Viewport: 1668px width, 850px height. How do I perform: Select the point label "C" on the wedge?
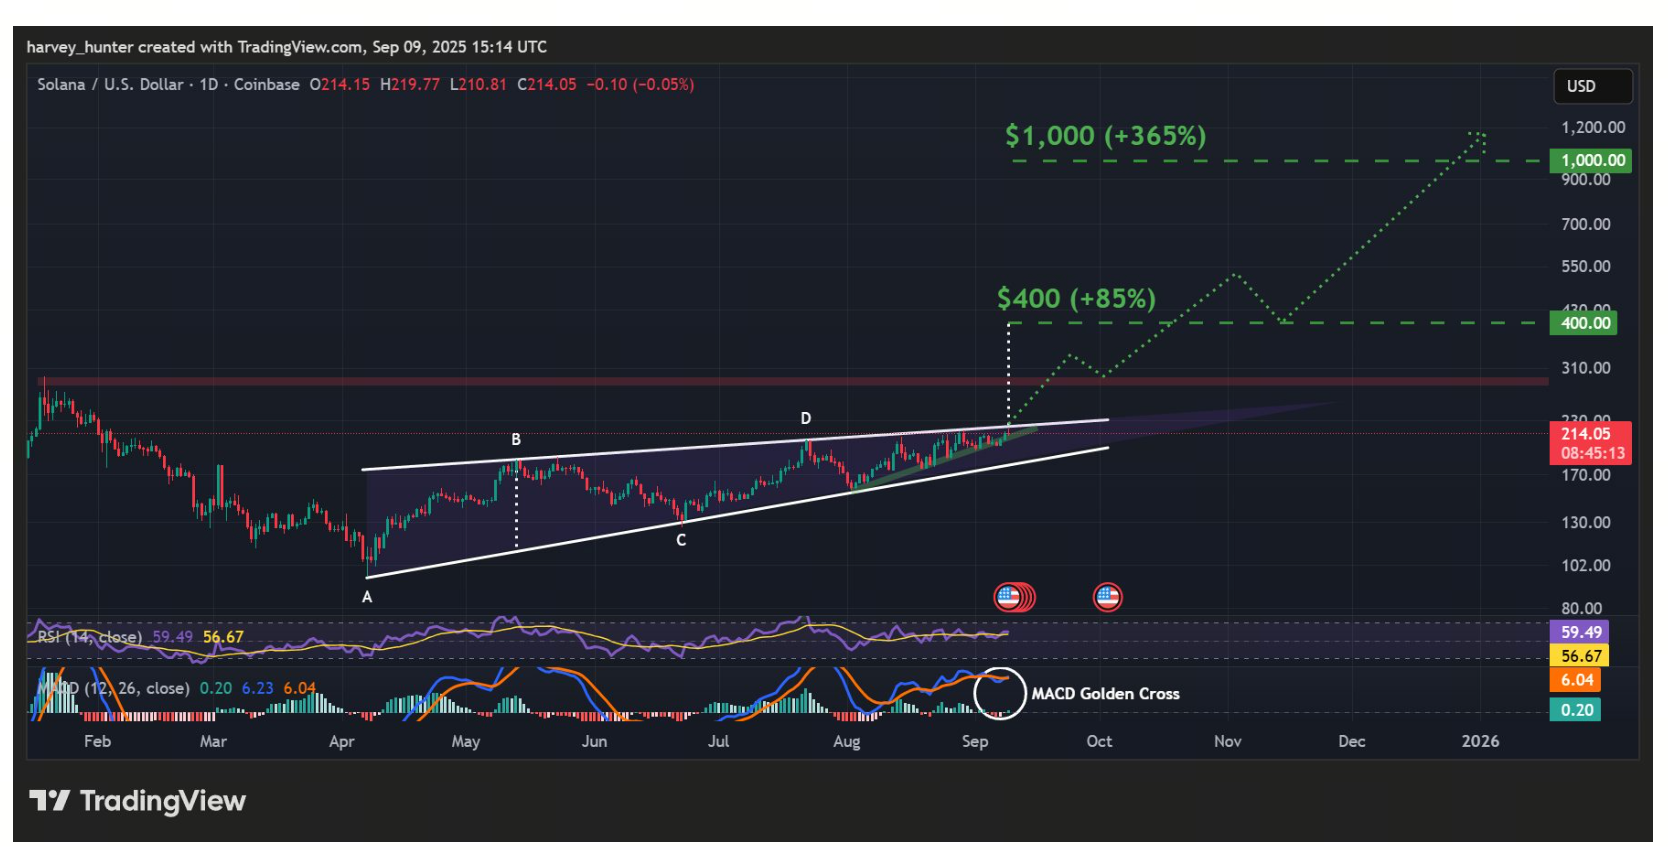[x=681, y=540]
